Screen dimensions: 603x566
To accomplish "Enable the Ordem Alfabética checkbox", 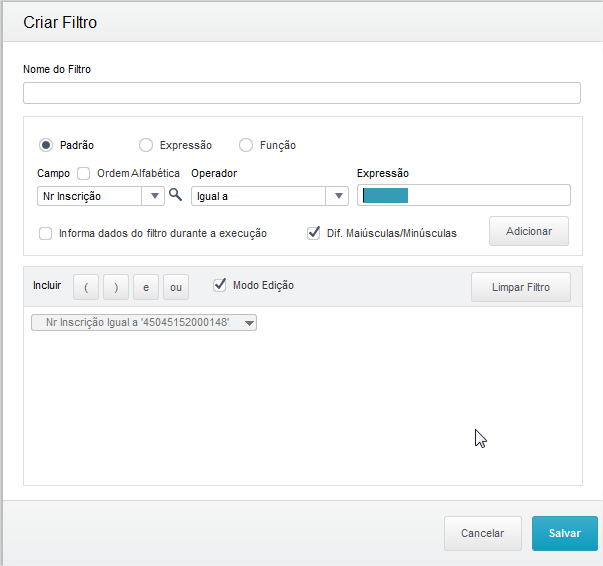I will point(84,173).
